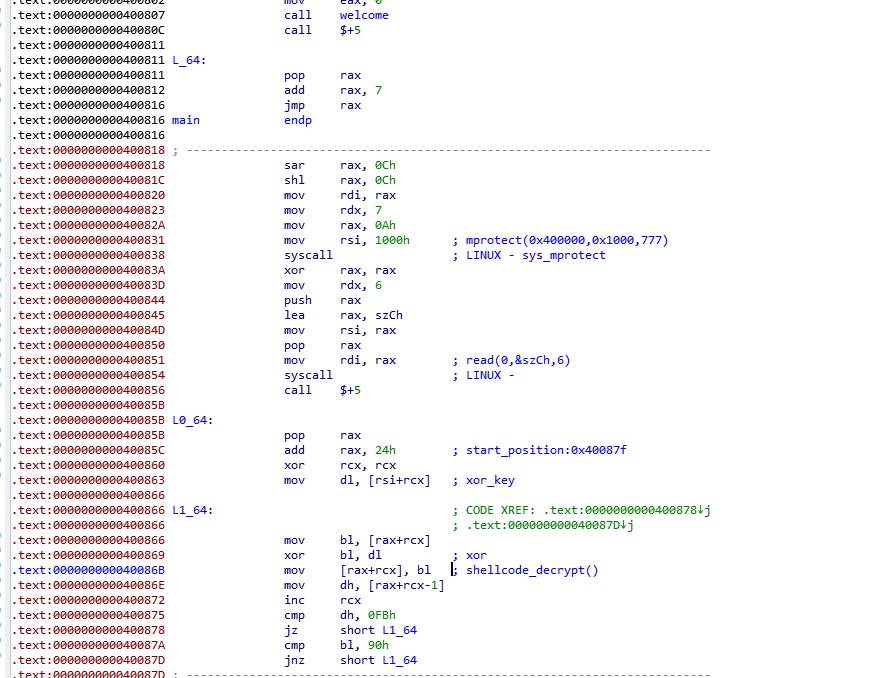Image resolution: width=882 pixels, height=678 pixels.
Task: Click the shellcode_decrypt() comment
Action: pyautogui.click(x=532, y=570)
